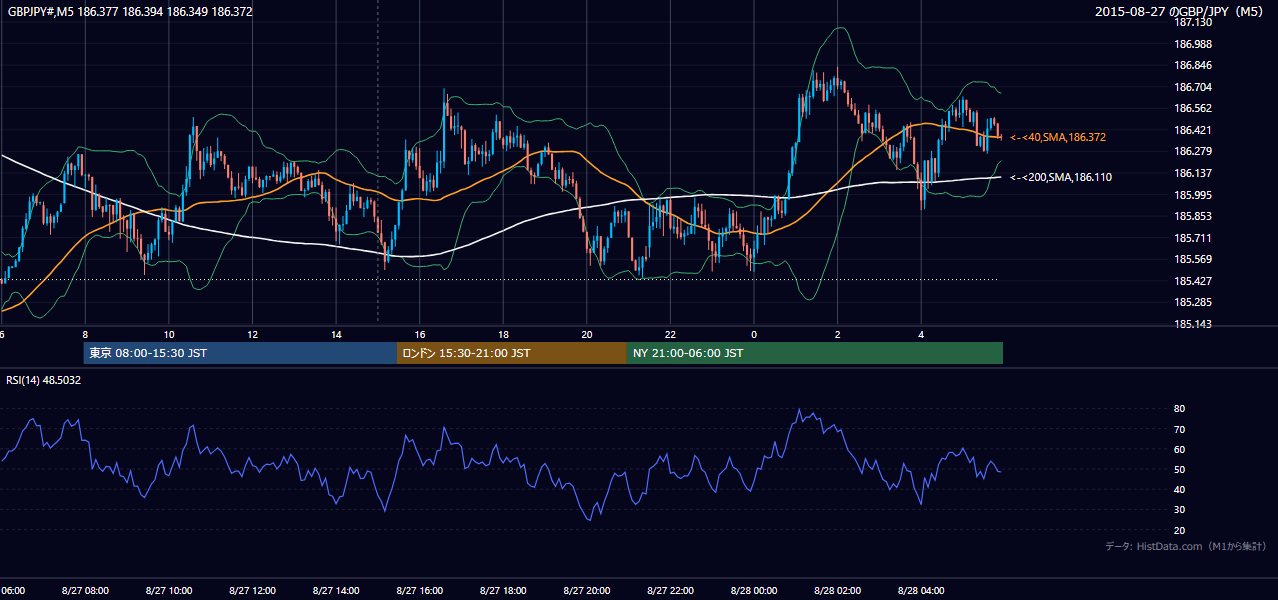Select the Tokyo 08:00-15:30 JST session bar

[240, 353]
